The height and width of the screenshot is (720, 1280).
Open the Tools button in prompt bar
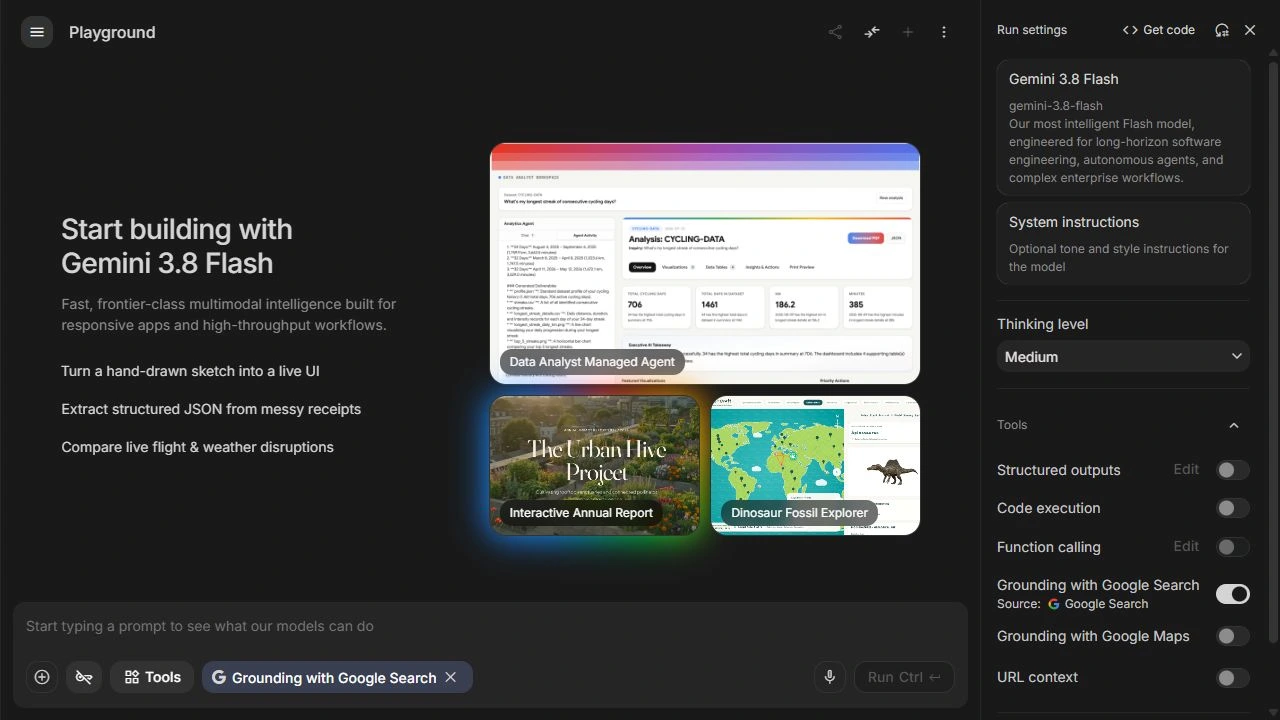click(152, 677)
